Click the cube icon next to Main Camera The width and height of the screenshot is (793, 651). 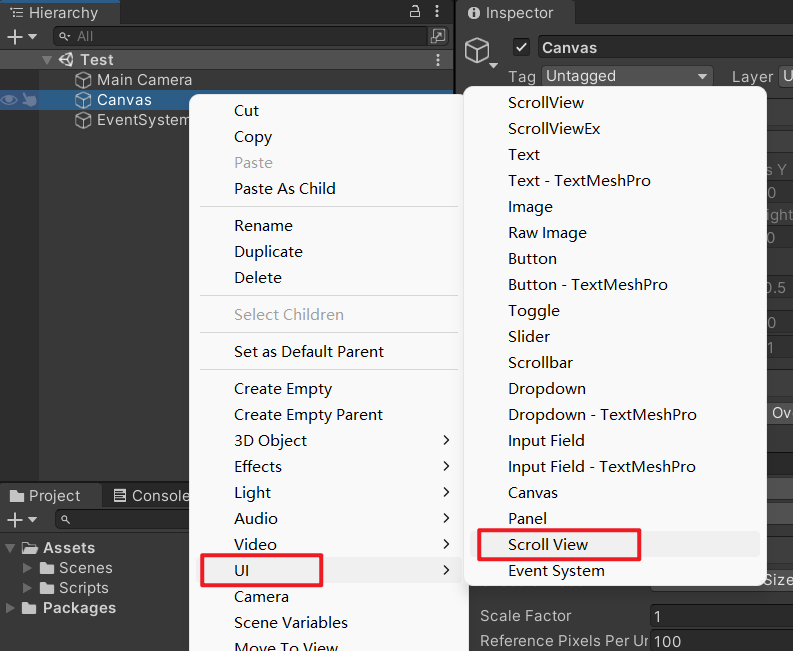click(83, 80)
